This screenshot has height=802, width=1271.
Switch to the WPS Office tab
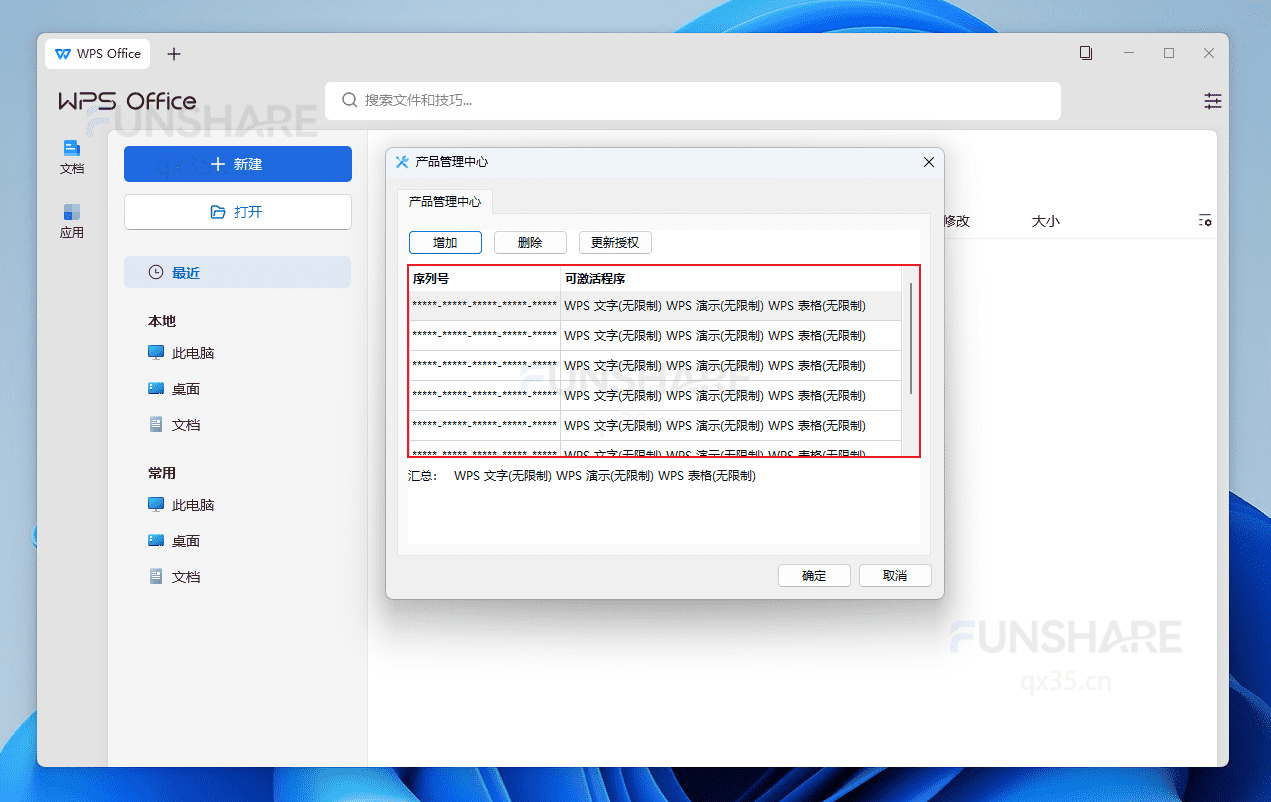97,53
